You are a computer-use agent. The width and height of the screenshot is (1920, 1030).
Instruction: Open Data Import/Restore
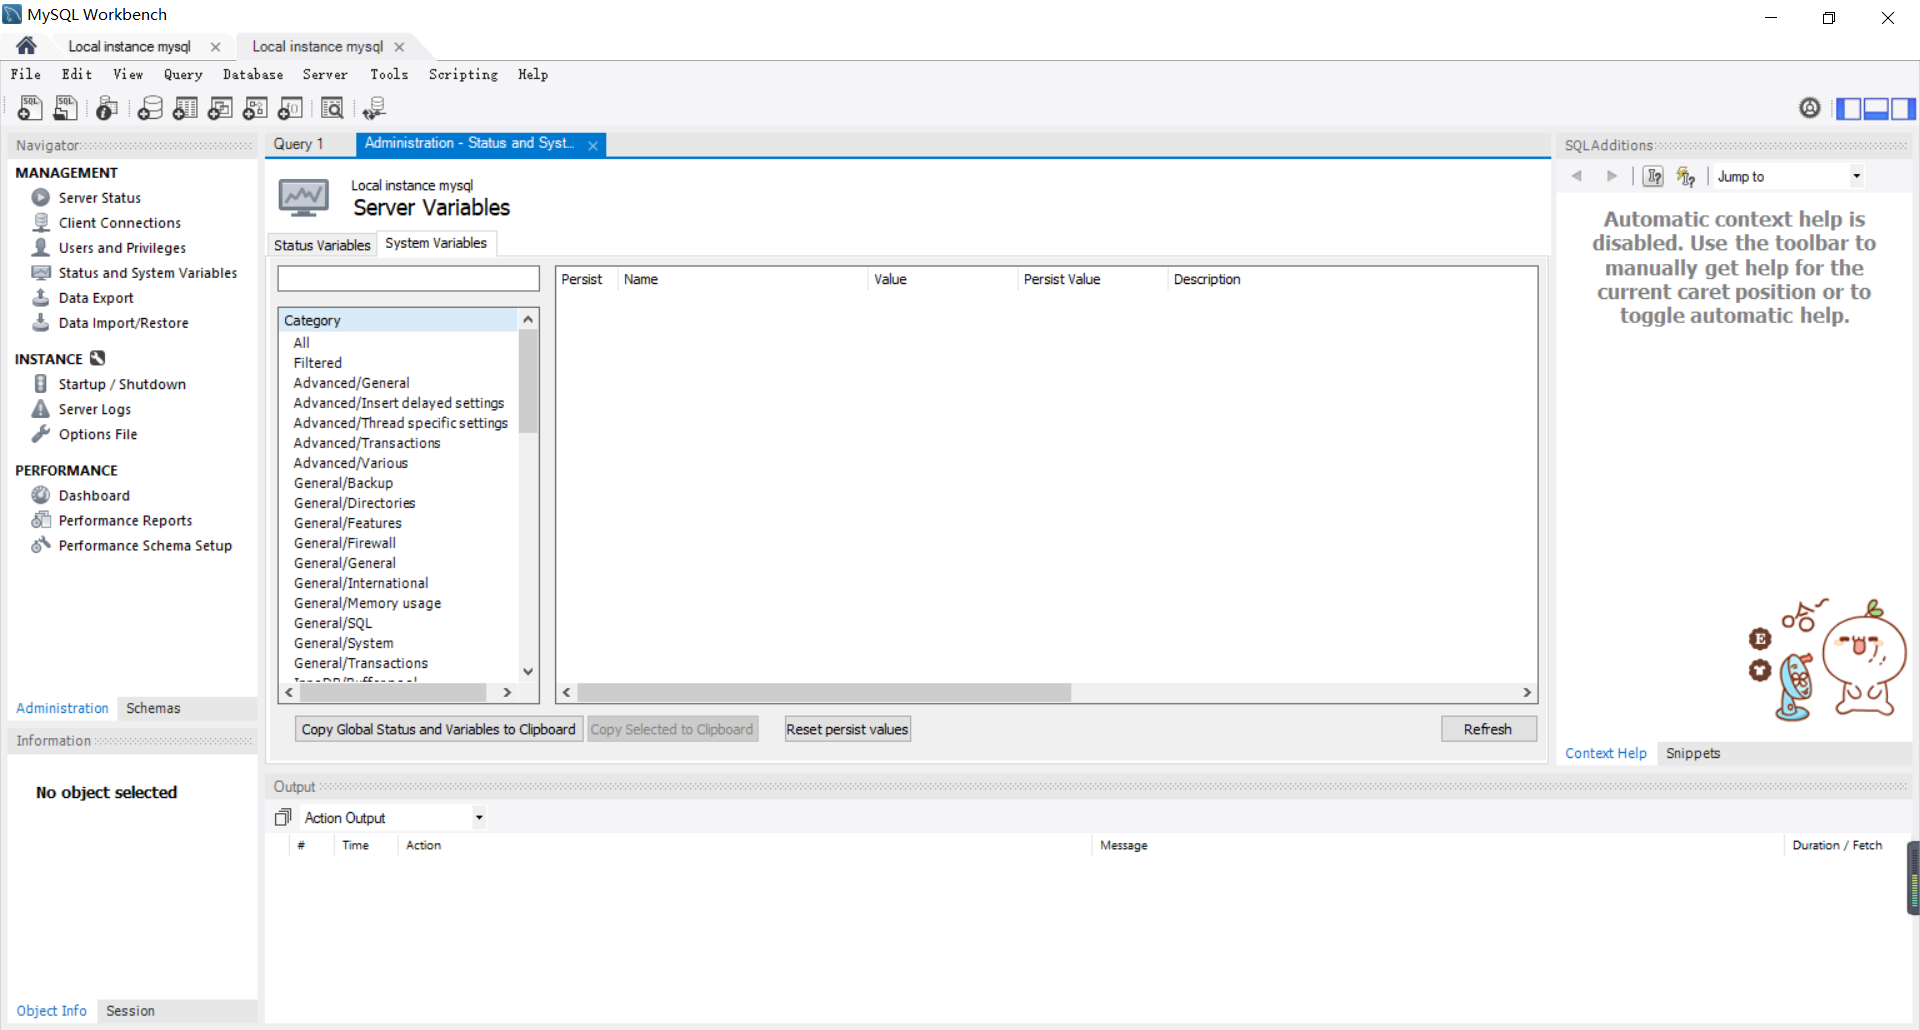point(123,323)
